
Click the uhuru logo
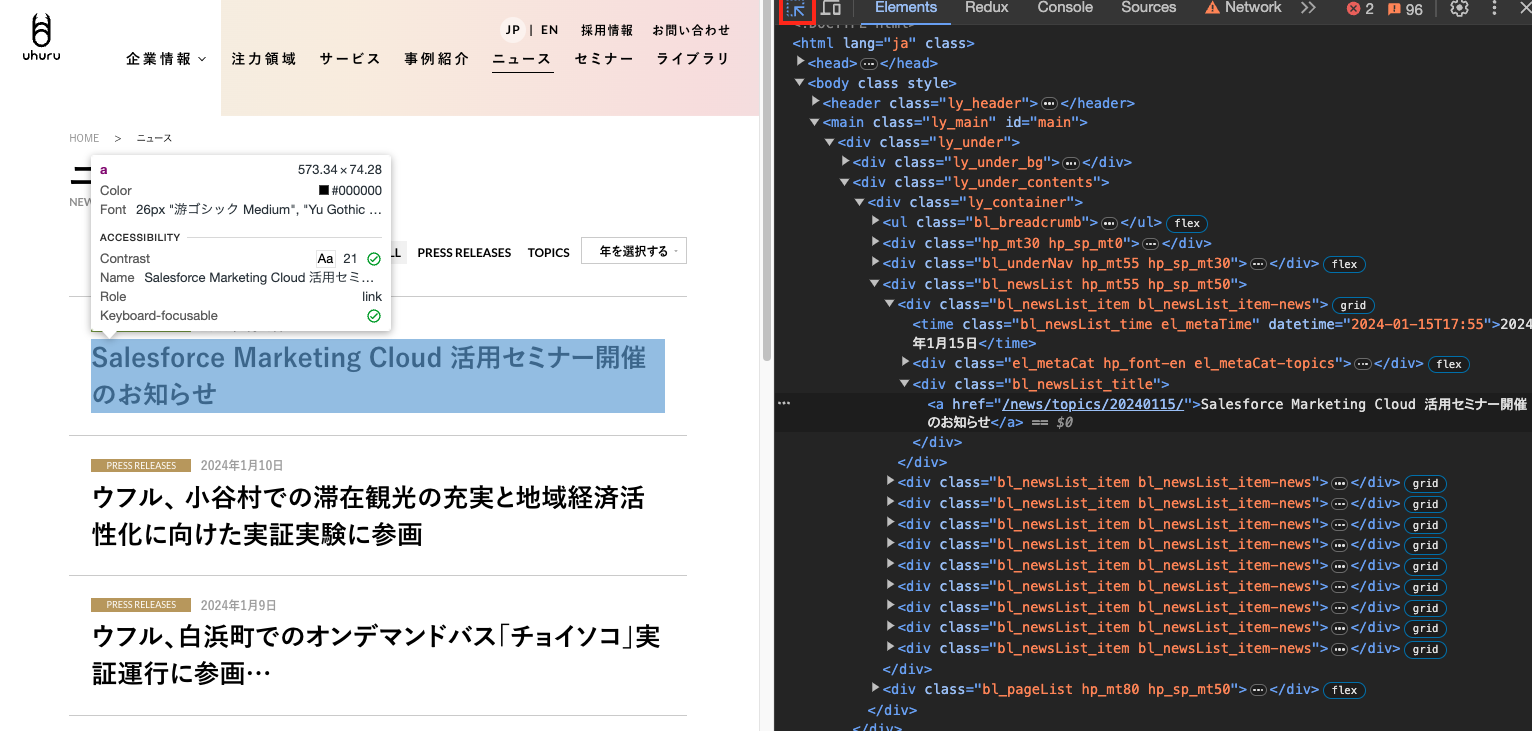coord(41,39)
